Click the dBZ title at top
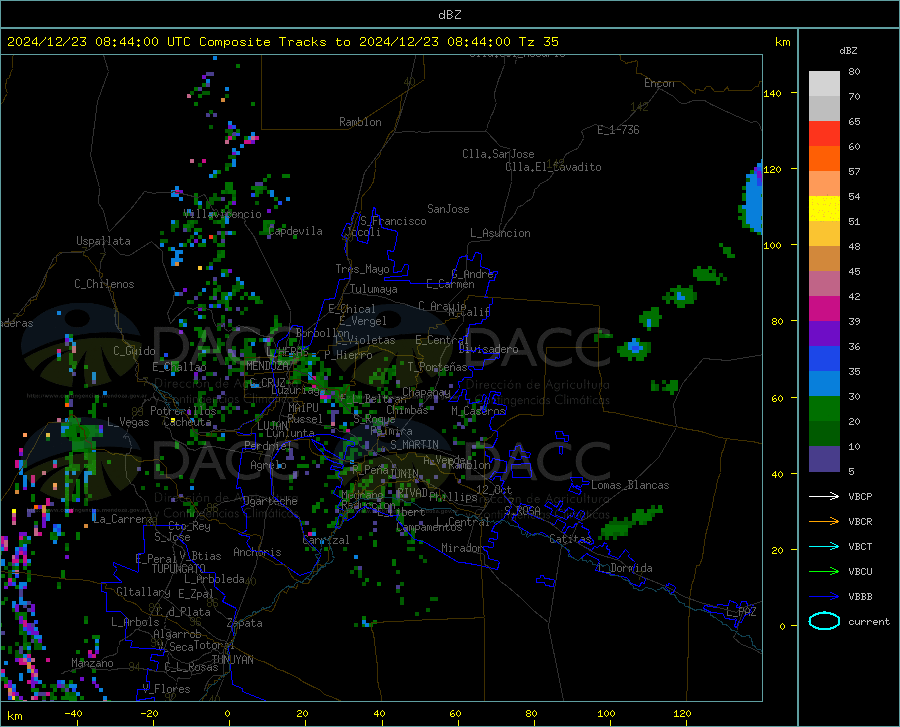 [449, 15]
